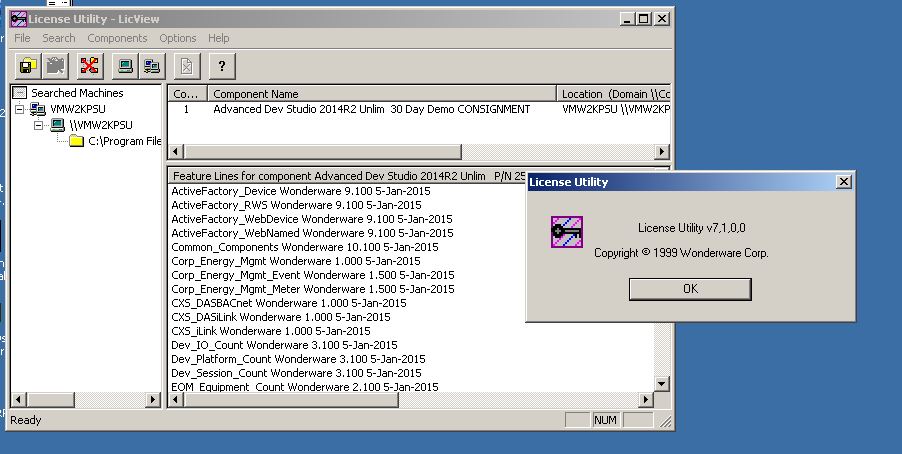The height and width of the screenshot is (454, 902).
Task: Close the License Utility about dialog
Action: (x=843, y=182)
